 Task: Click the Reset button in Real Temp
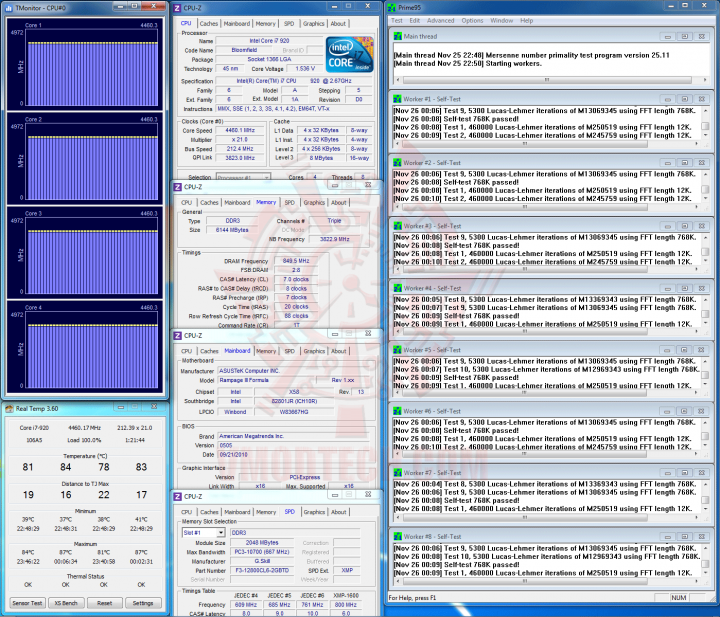pos(105,603)
